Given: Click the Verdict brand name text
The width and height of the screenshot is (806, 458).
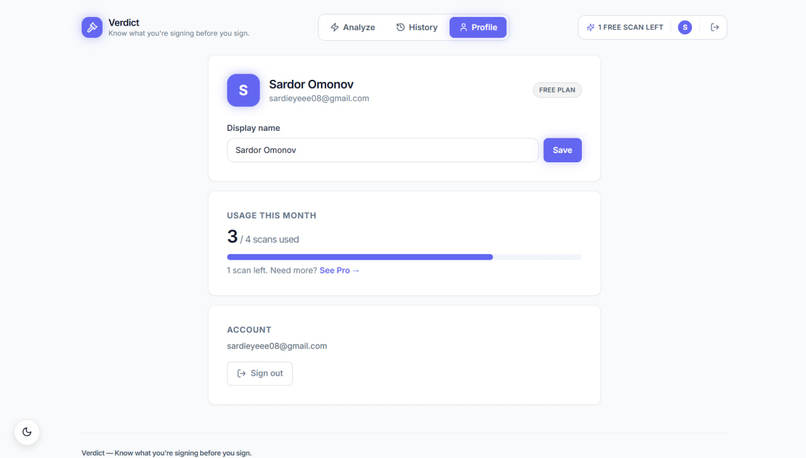Looking at the screenshot, I should 124,23.
